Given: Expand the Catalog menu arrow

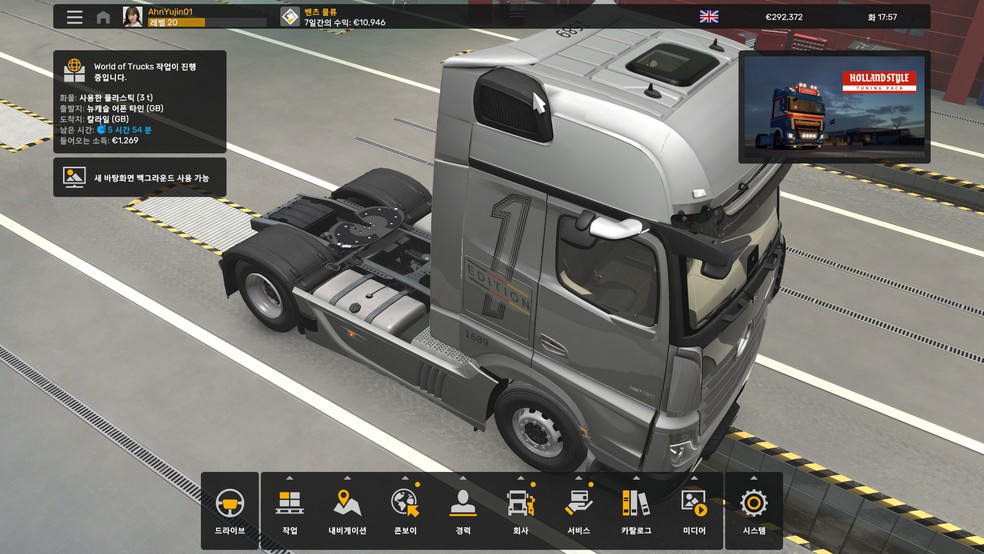Looking at the screenshot, I should (636, 478).
